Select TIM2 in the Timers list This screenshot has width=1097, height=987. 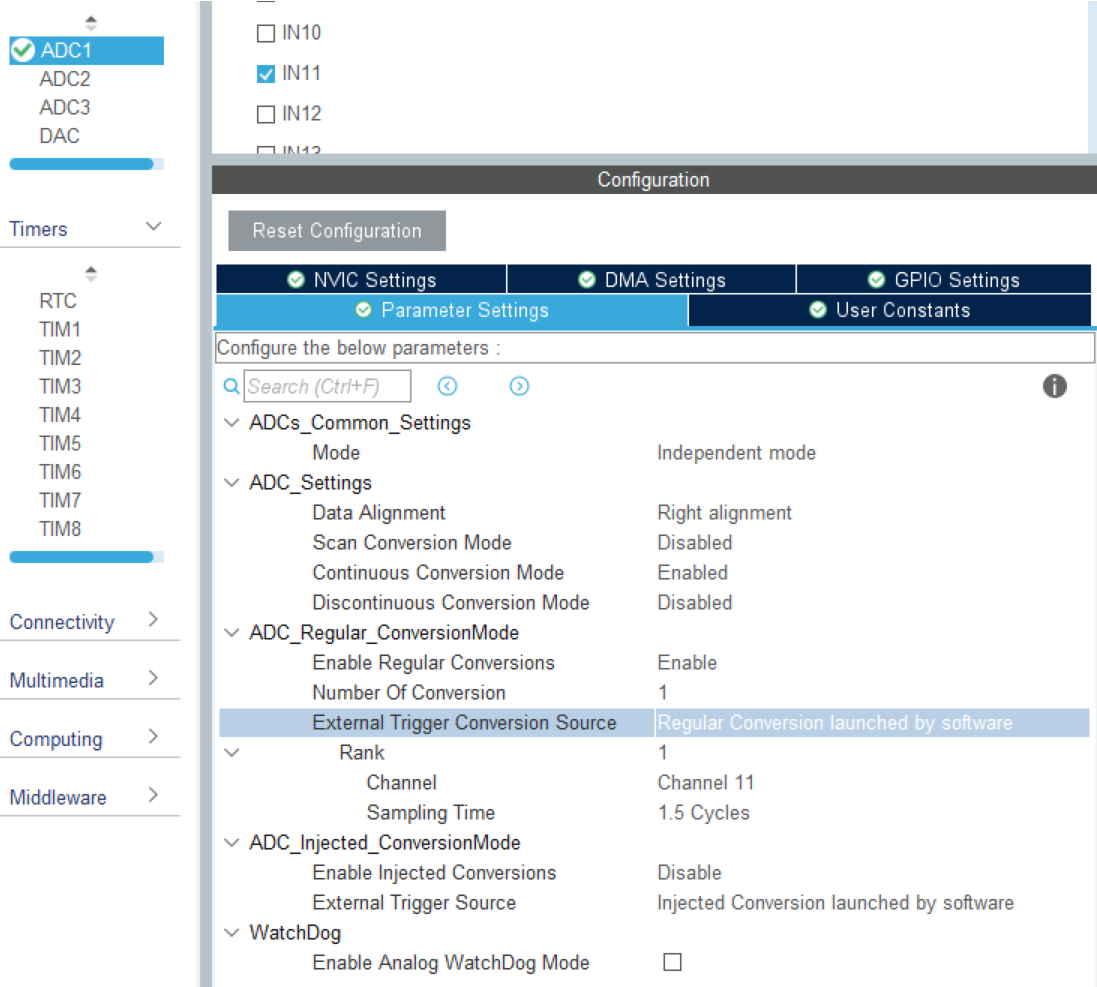pos(60,358)
